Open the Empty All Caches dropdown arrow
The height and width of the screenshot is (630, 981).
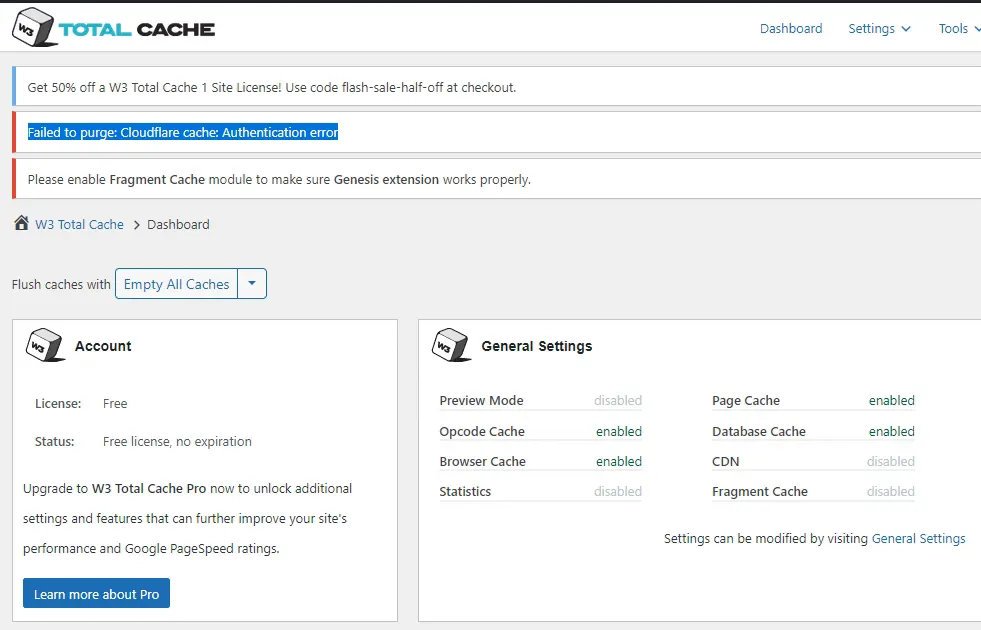252,283
